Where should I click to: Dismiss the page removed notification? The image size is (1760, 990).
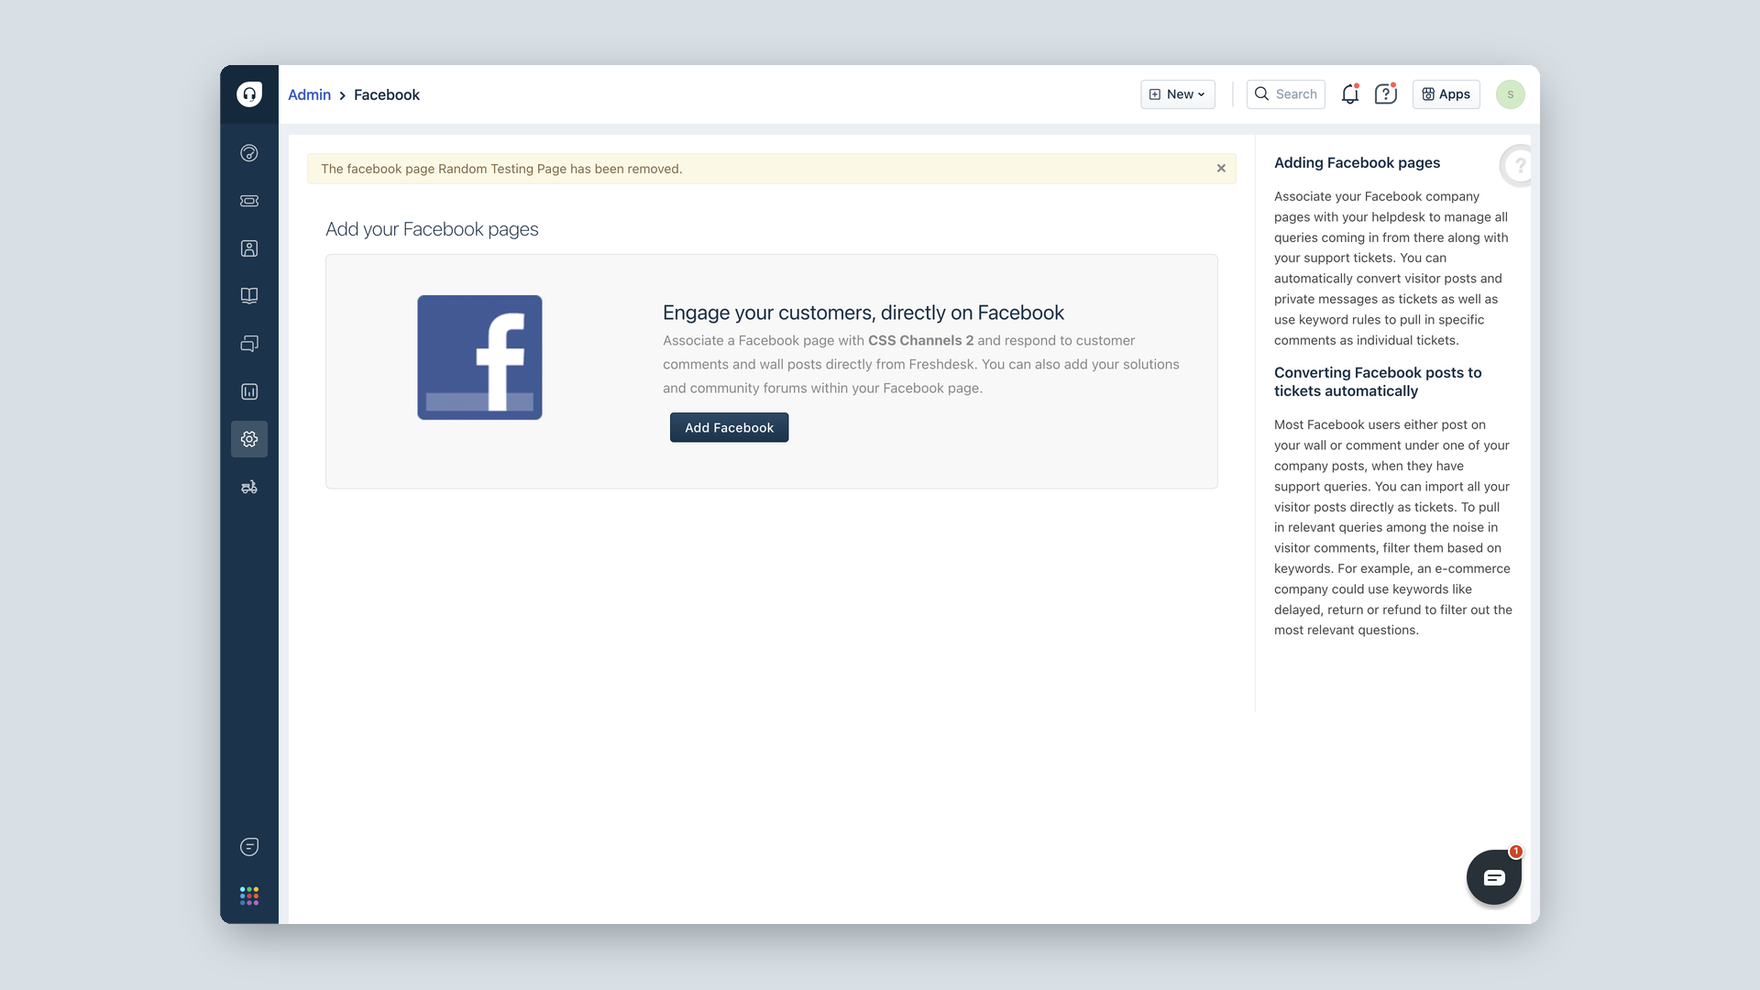tap(1221, 168)
